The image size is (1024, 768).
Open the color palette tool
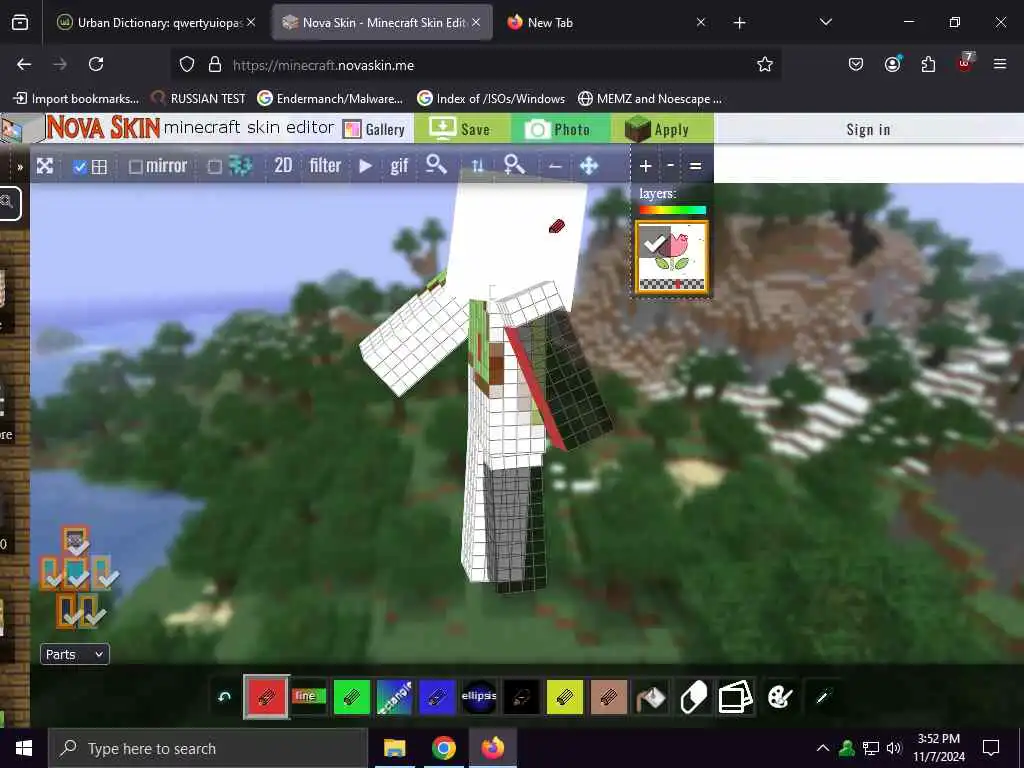(x=780, y=697)
